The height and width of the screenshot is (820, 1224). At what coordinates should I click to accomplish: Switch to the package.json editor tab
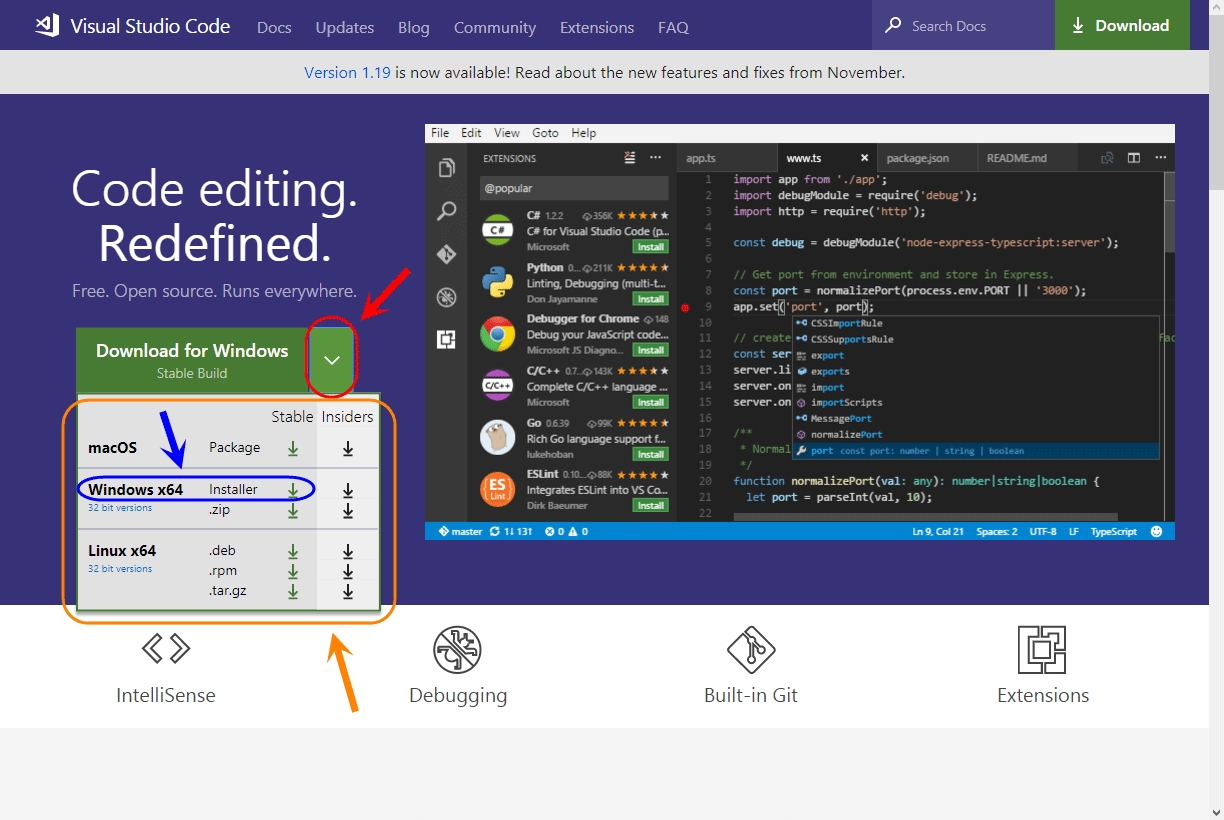pyautogui.click(x=918, y=158)
